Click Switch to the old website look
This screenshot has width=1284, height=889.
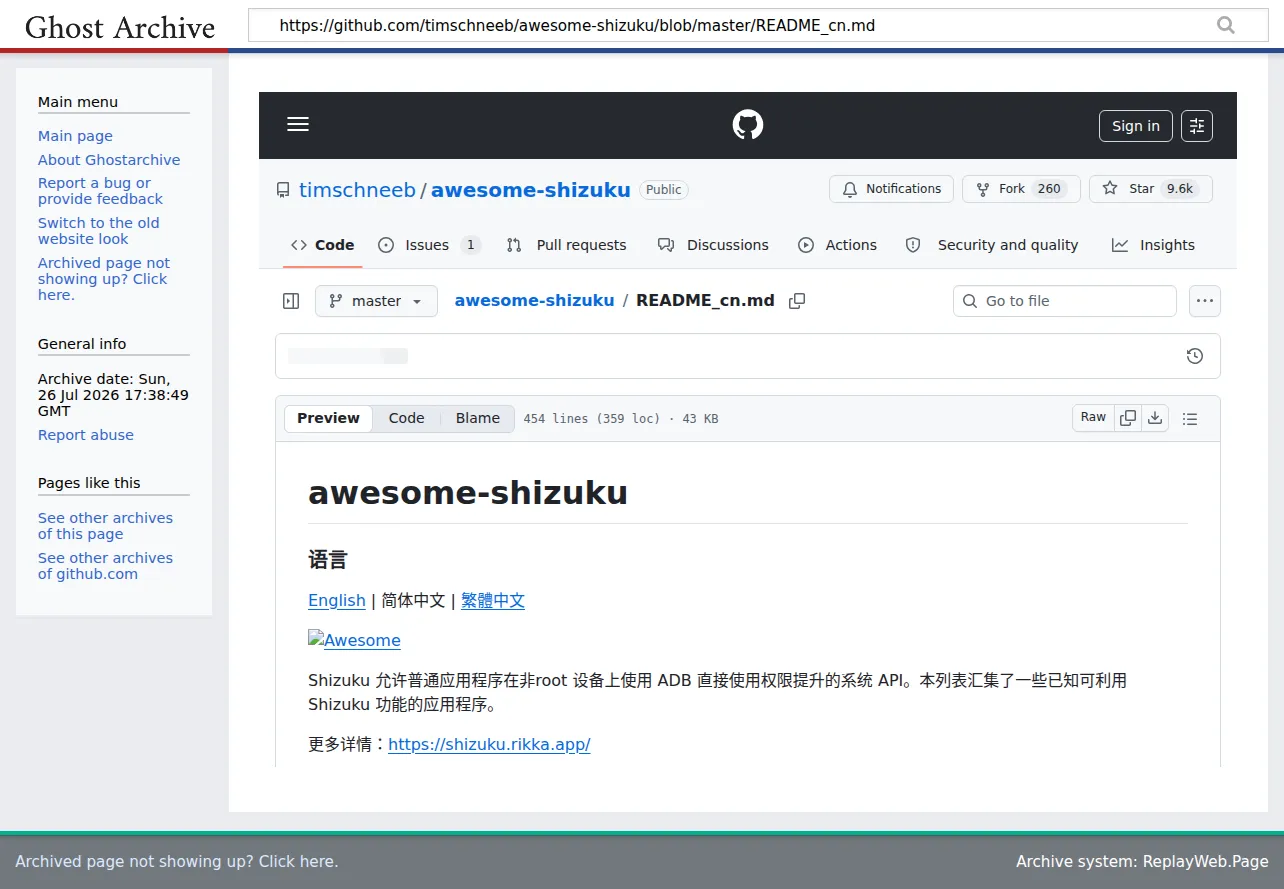coord(99,231)
